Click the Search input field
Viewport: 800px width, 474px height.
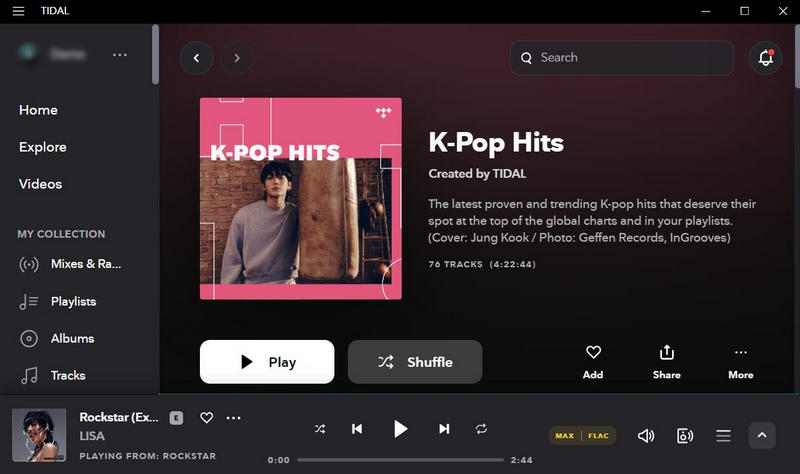click(621, 58)
